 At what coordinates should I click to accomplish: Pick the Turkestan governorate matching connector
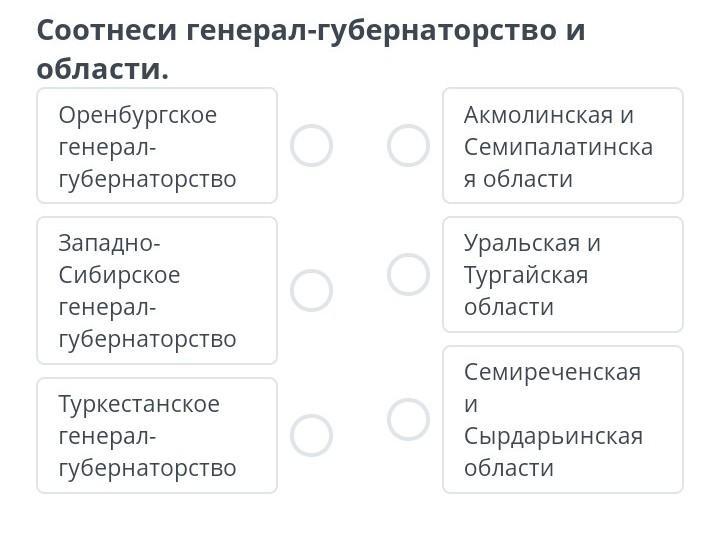[311, 435]
